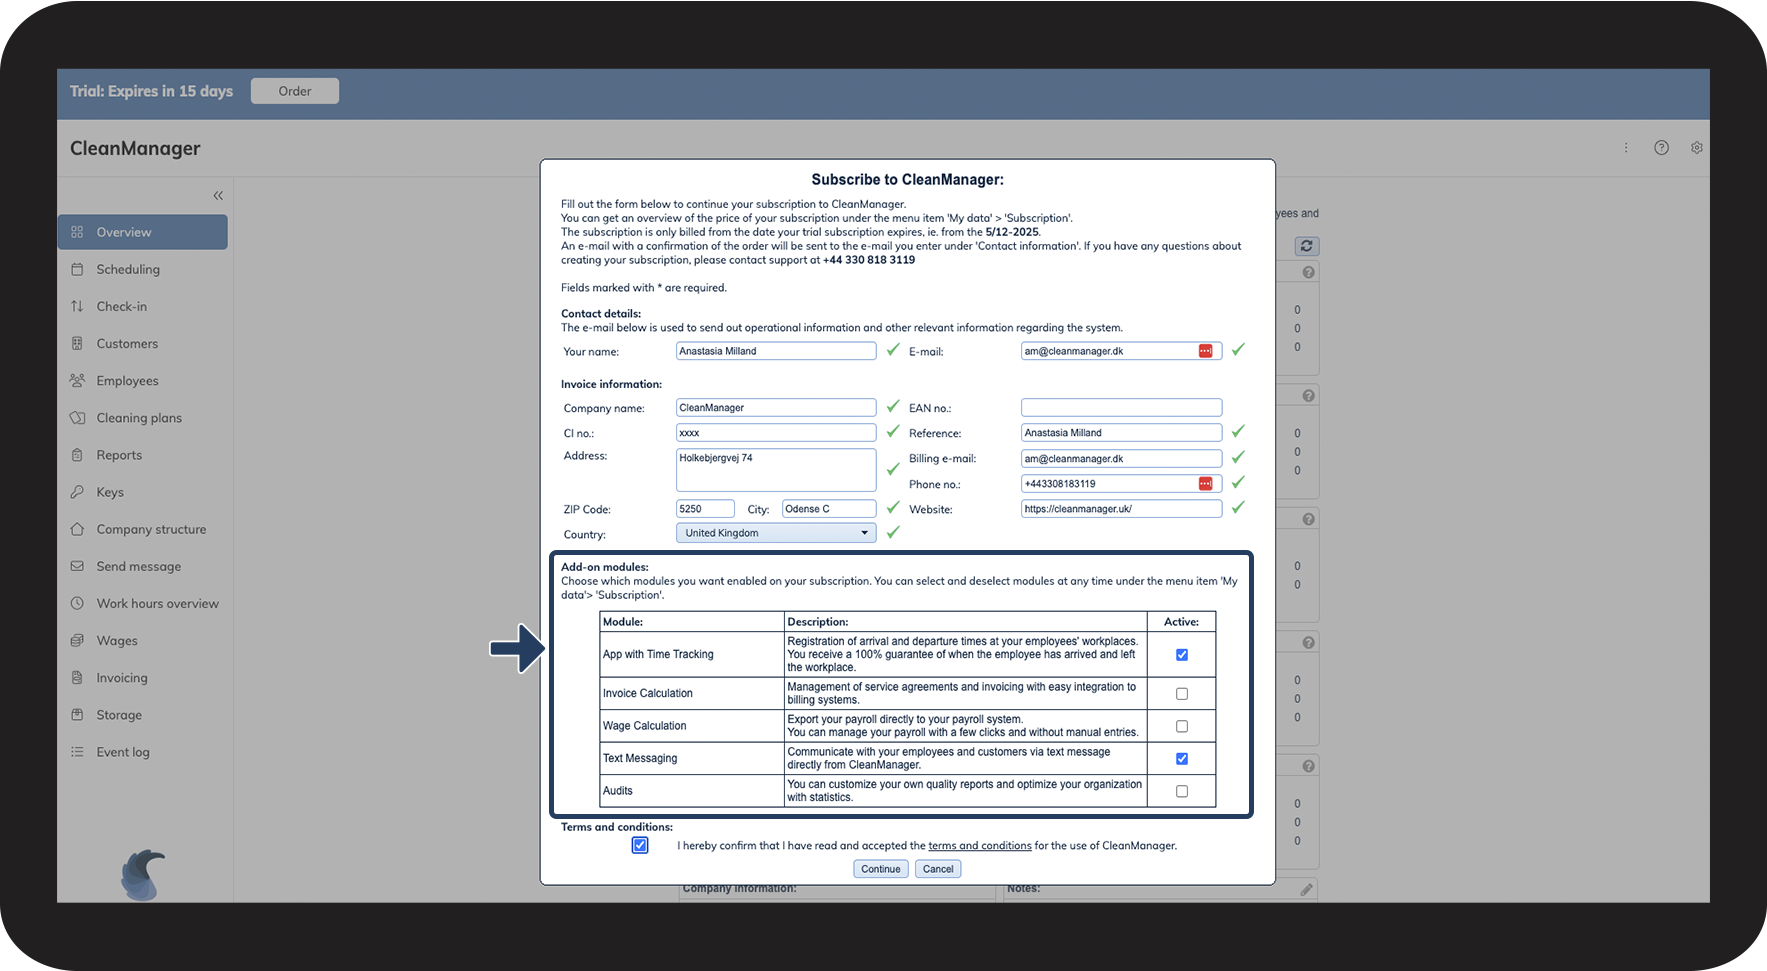Click the CI no. input field
The width and height of the screenshot is (1767, 971).
[776, 433]
